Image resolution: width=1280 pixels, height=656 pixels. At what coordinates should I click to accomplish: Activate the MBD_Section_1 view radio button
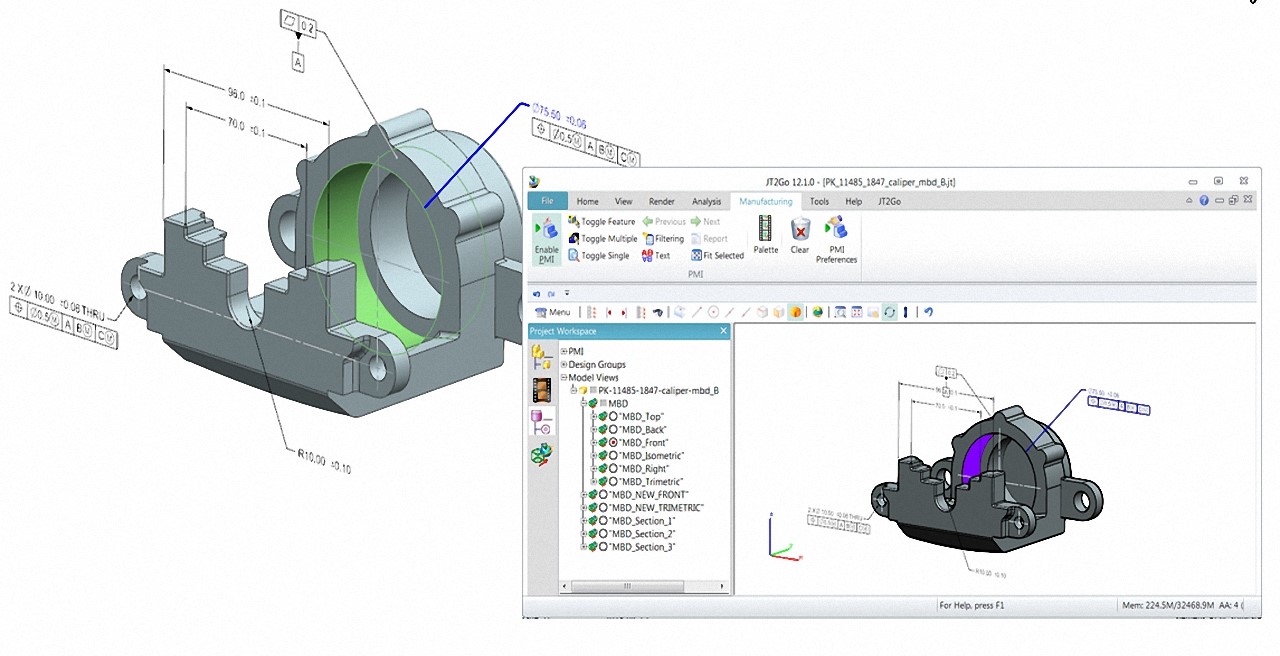(x=604, y=521)
